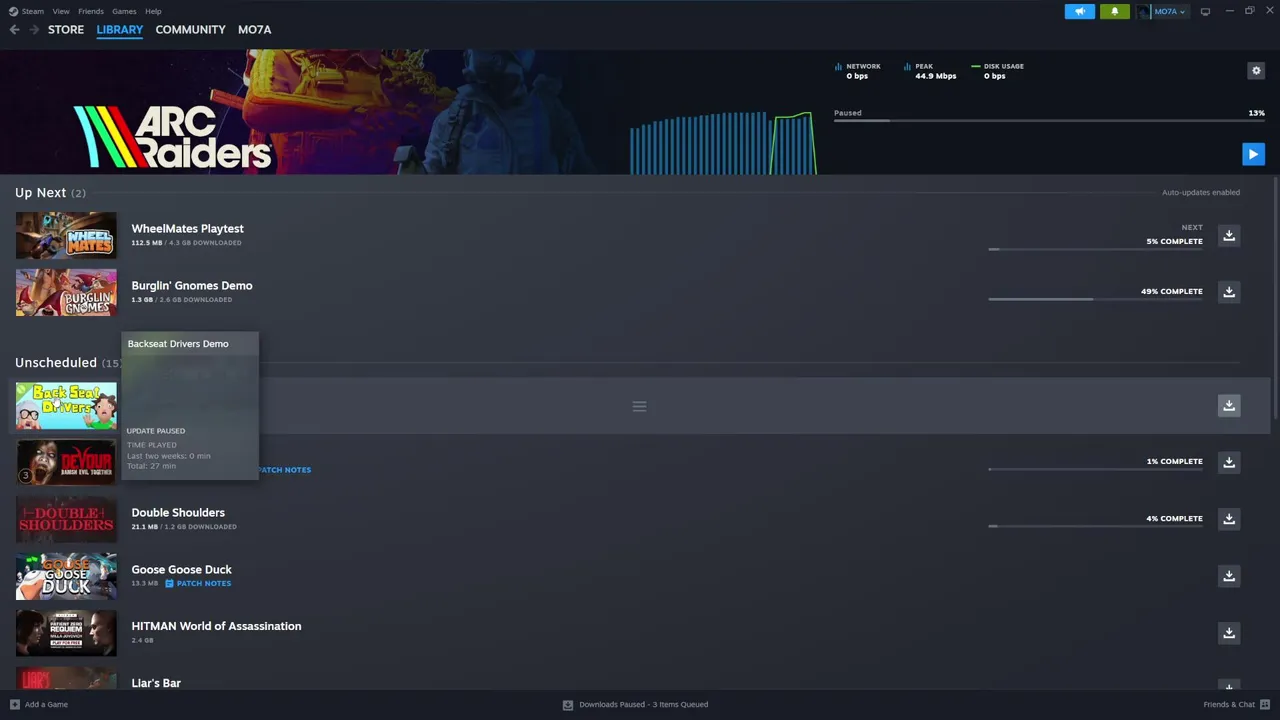Open the HITMAN thumbnail
The width and height of the screenshot is (1280, 720).
66,633
